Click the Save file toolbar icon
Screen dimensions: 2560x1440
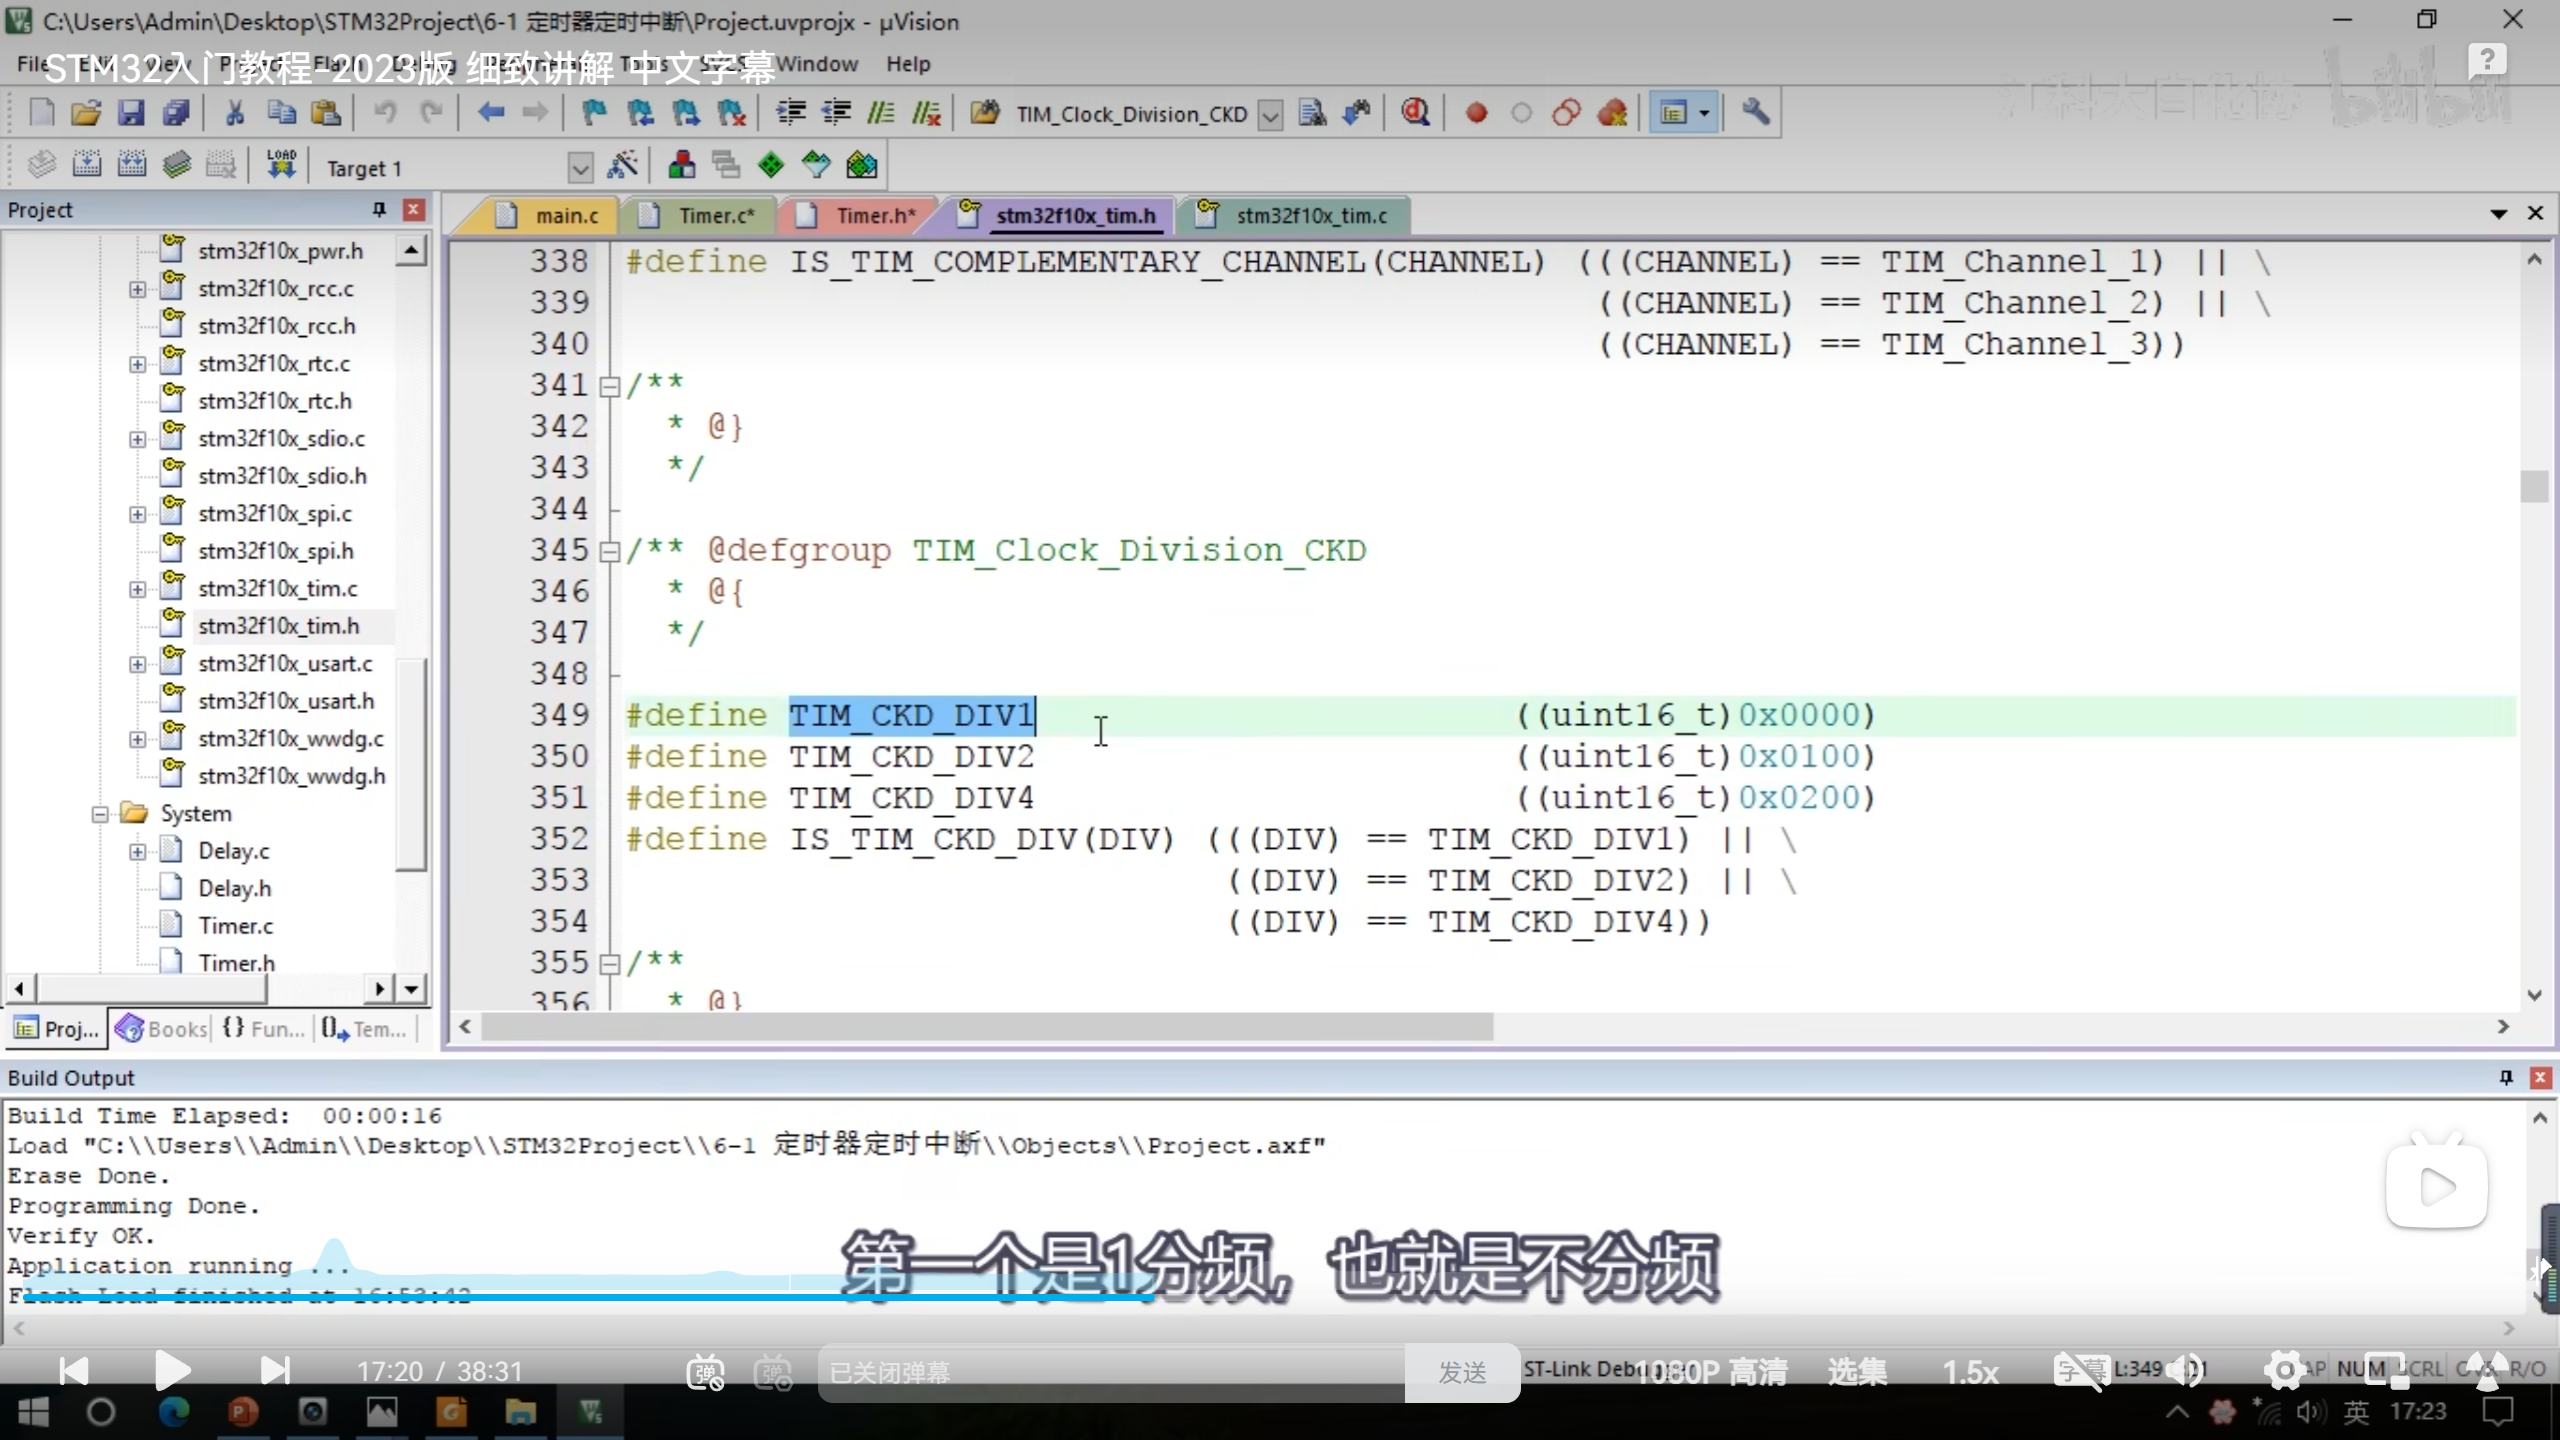click(131, 113)
